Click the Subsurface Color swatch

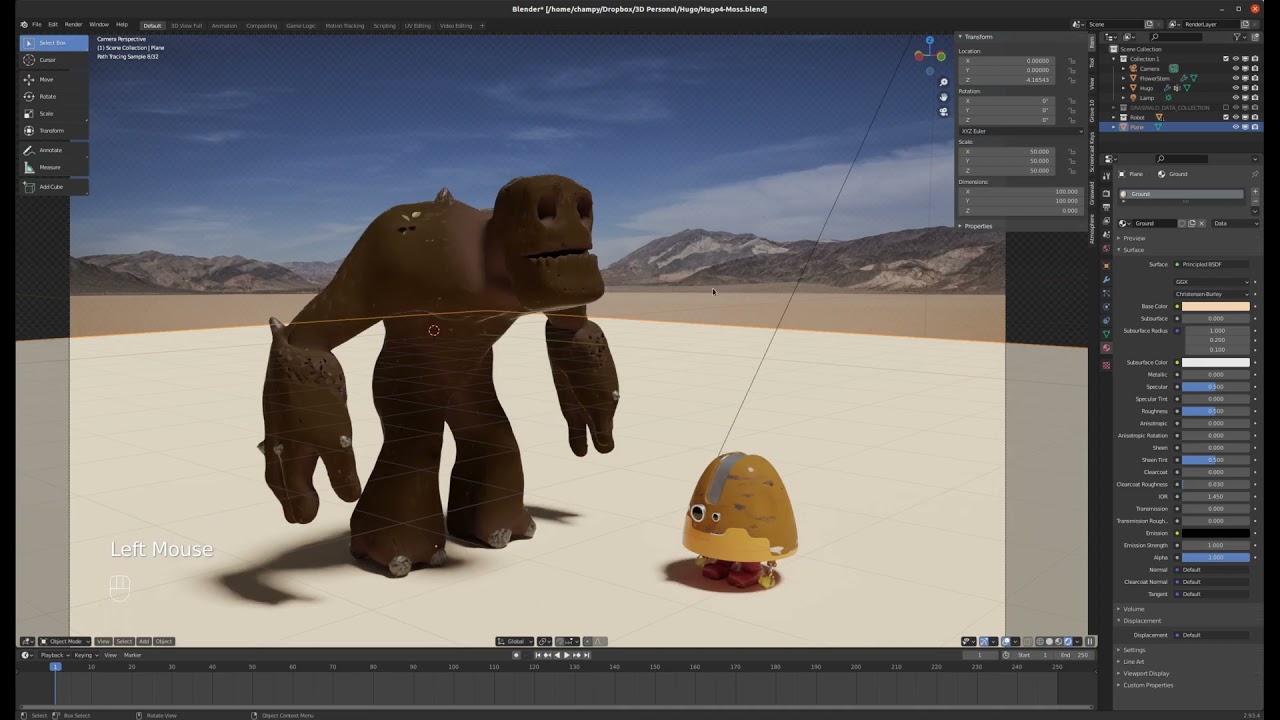[1216, 362]
